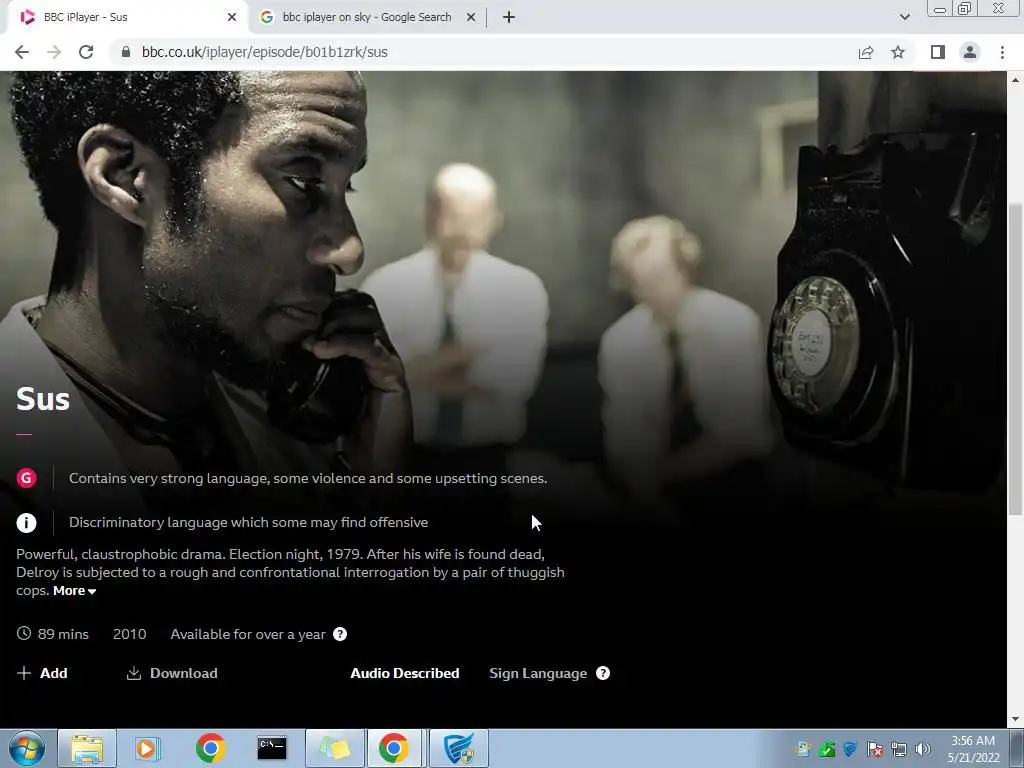This screenshot has height=768, width=1024.
Task: Click the availability help question mark
Action: [x=340, y=634]
